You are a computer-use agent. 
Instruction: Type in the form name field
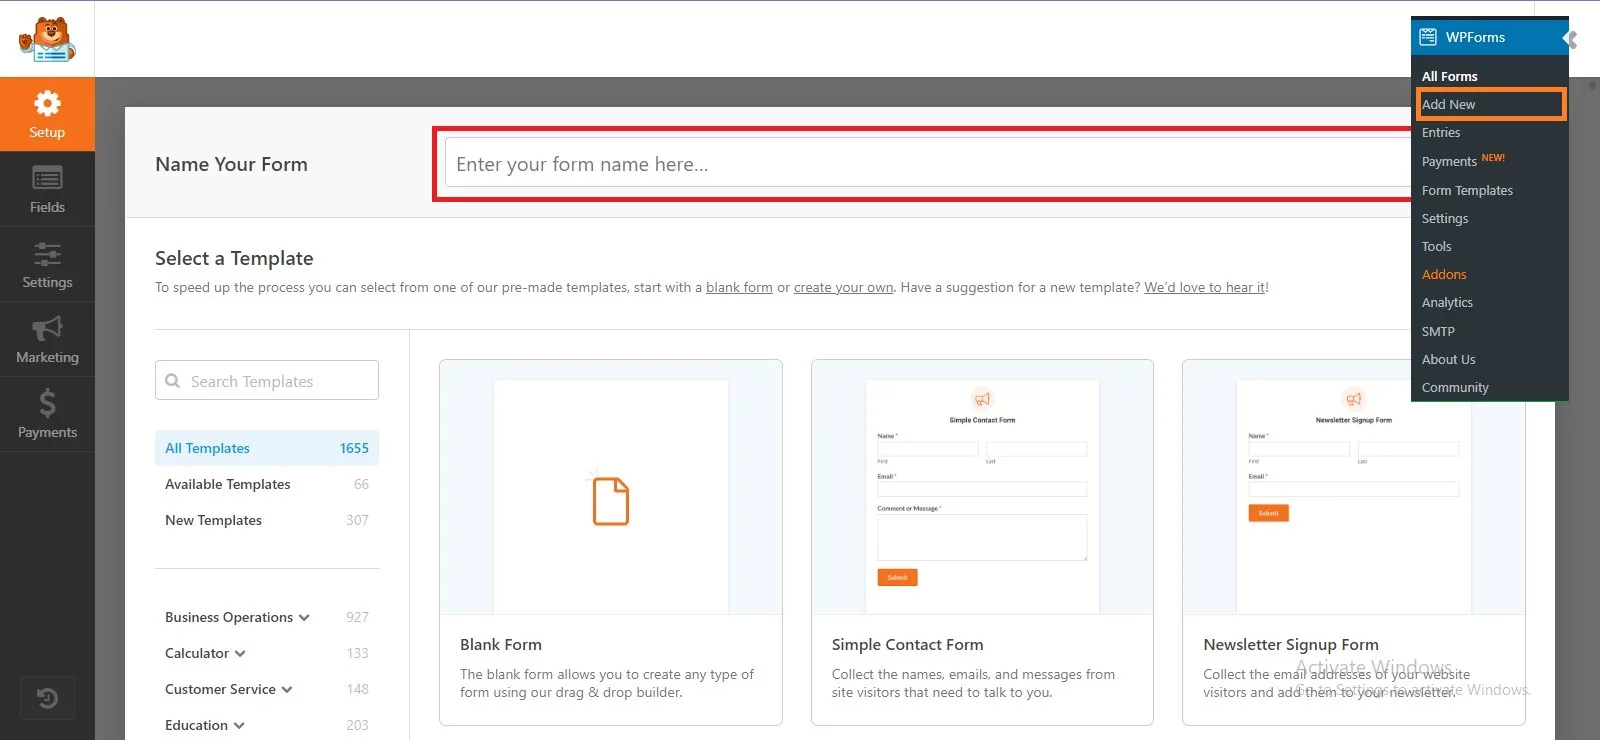coord(927,164)
